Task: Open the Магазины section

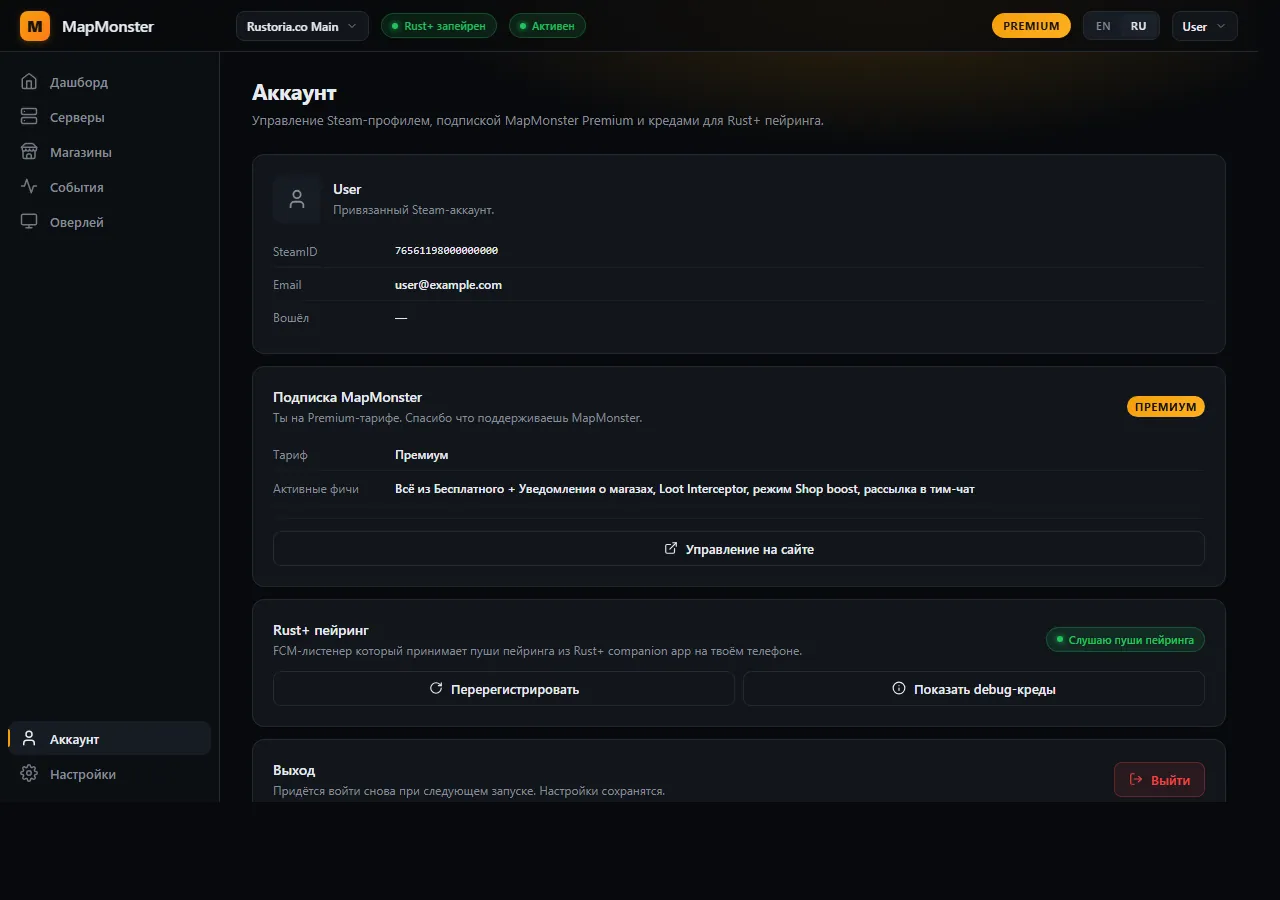Action: [x=109, y=152]
